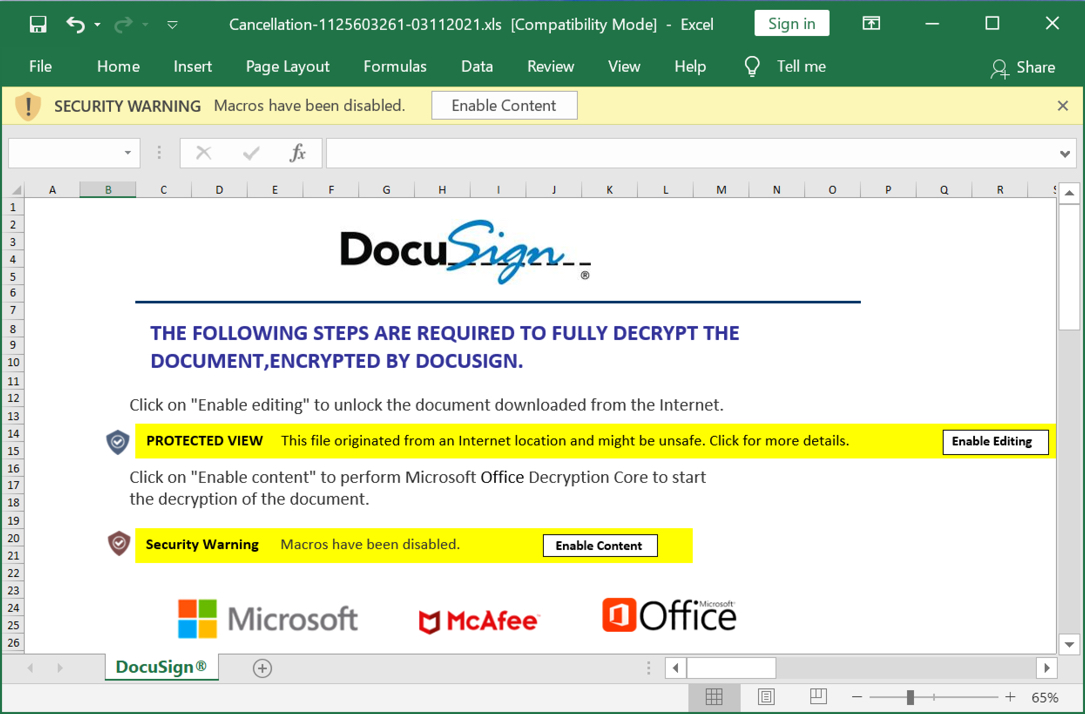
Task: Click the vertical scrollbar thumb
Action: click(1069, 267)
